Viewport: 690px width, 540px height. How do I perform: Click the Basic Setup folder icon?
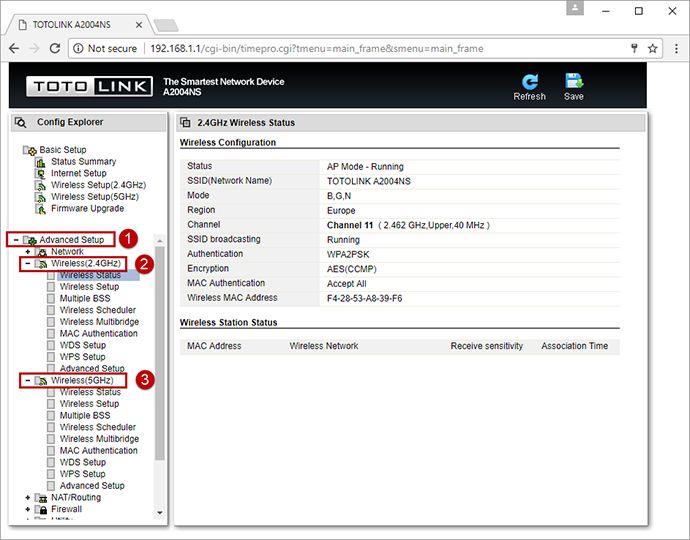[x=29, y=151]
